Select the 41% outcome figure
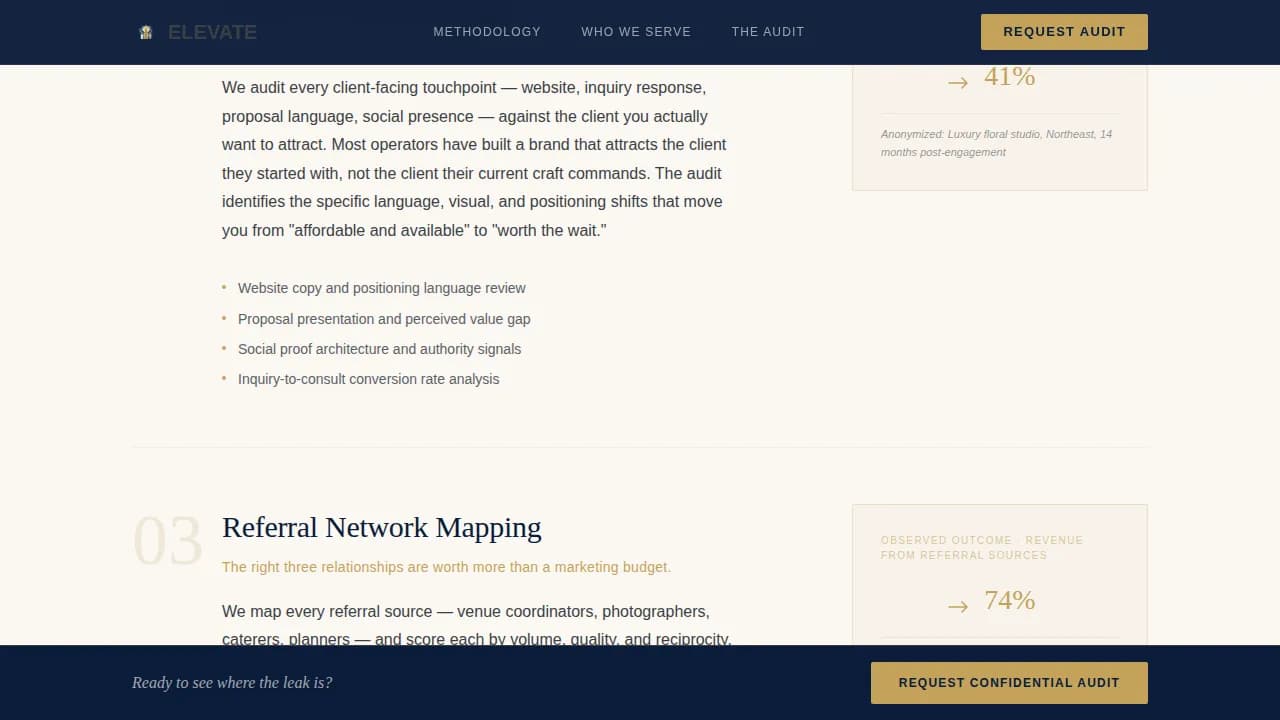 [1009, 76]
